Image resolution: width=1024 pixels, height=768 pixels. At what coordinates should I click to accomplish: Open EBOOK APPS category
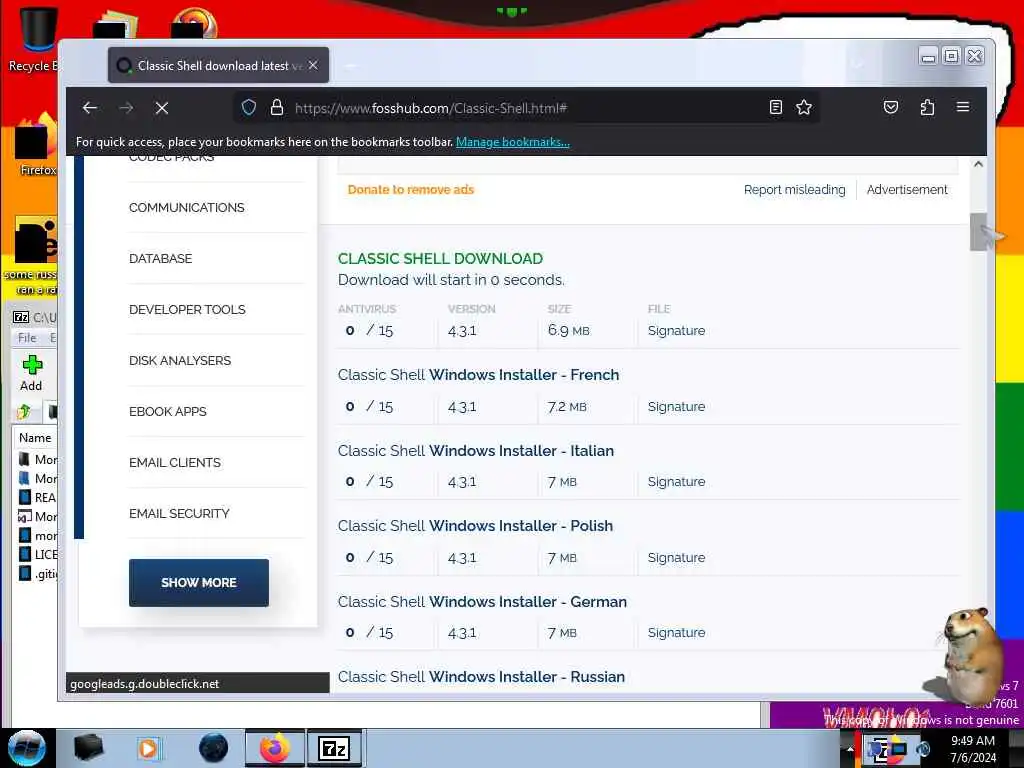(168, 411)
